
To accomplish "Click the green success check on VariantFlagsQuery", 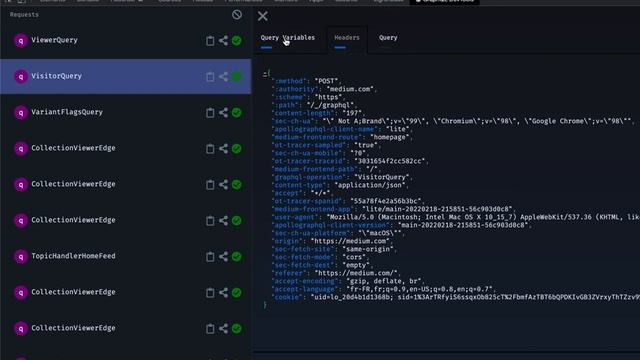I will (x=236, y=112).
